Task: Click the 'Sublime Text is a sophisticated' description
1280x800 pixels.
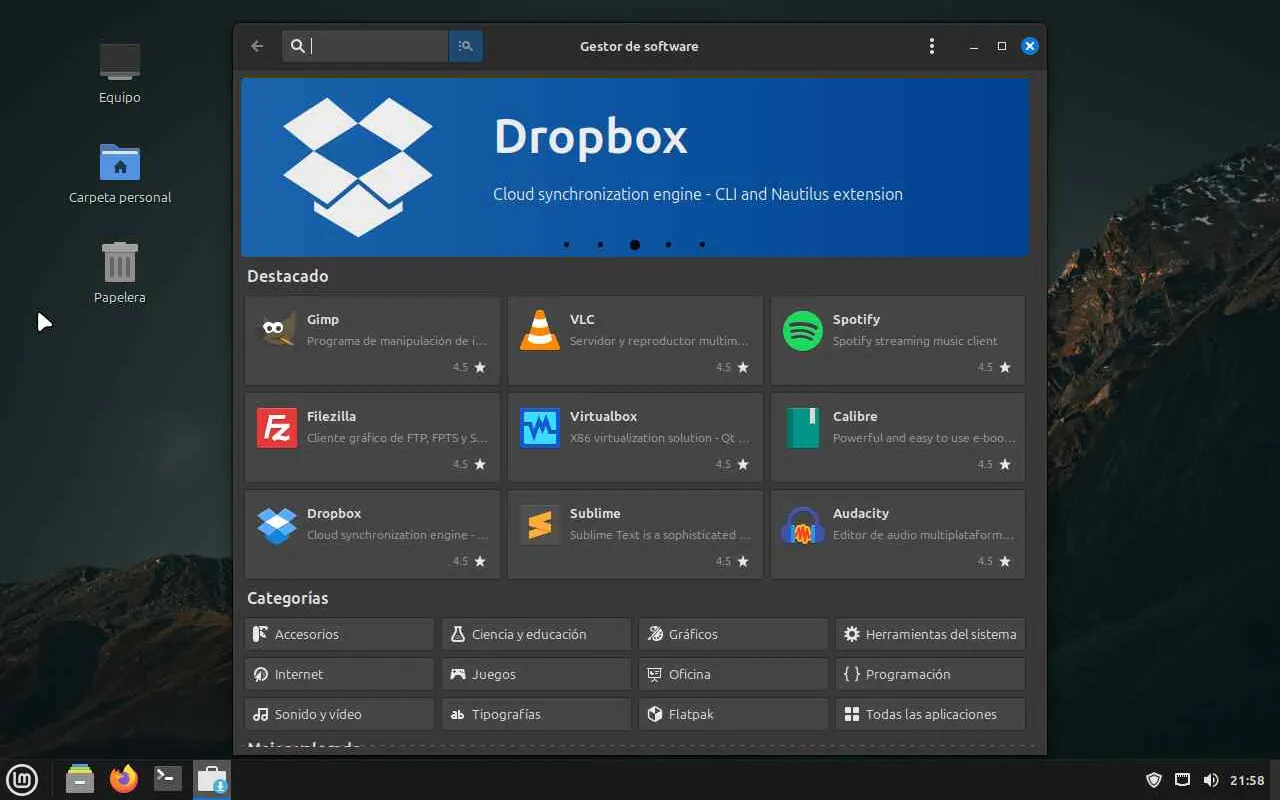Action: point(660,535)
